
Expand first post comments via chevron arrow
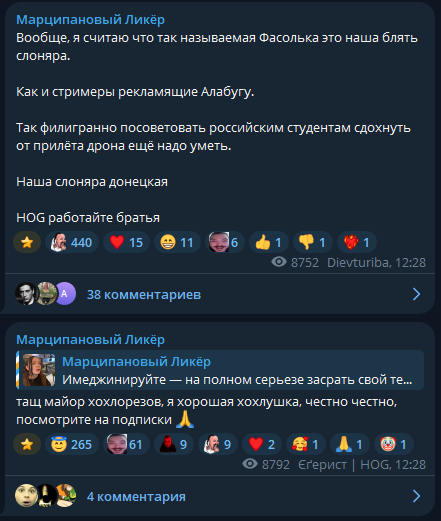coord(416,294)
